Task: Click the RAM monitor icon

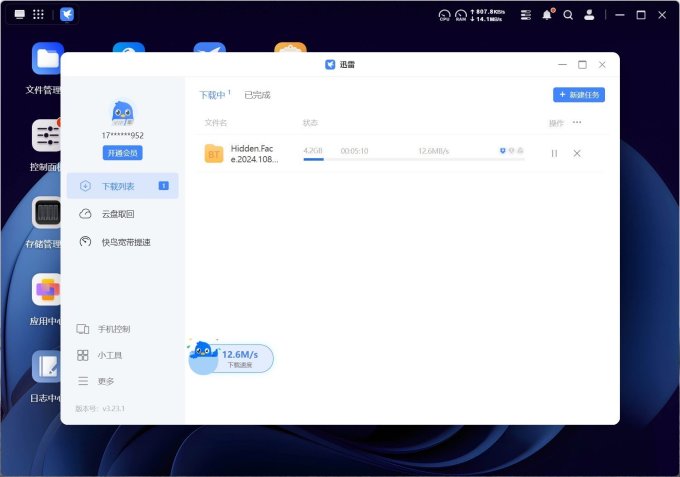Action: (461, 15)
